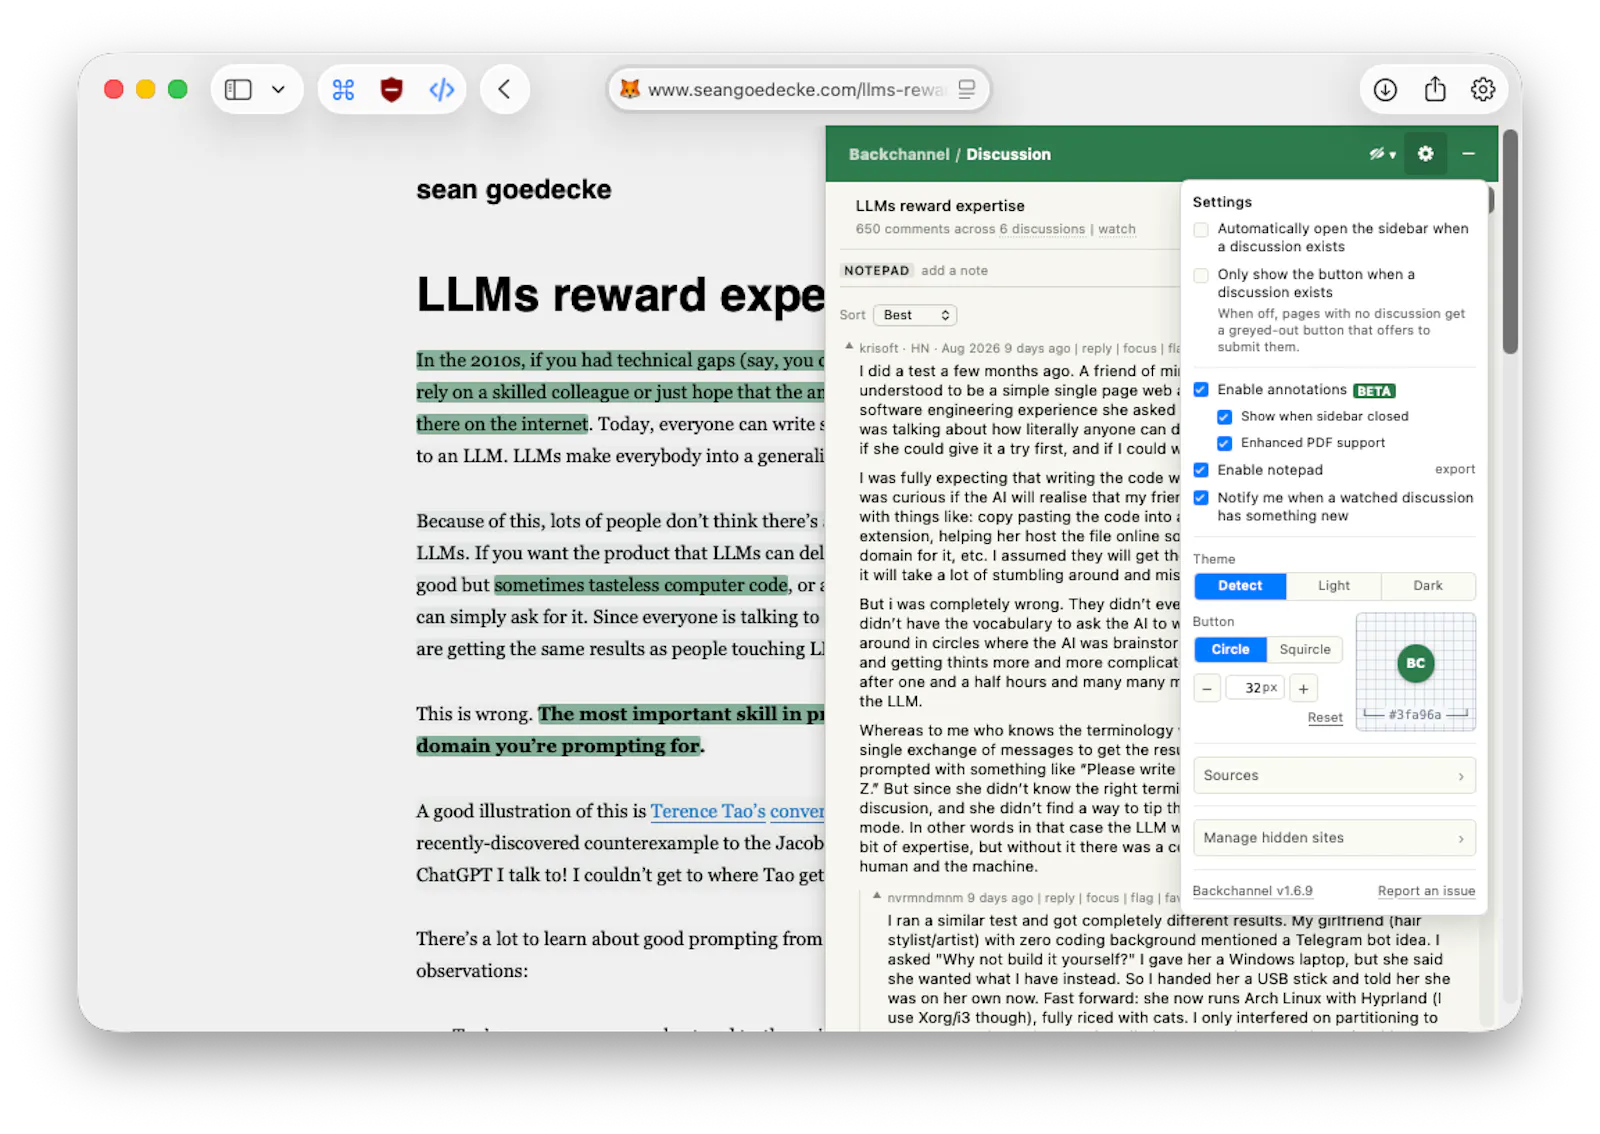Enable only show button when discussion exists
The image size is (1600, 1134).
coord(1201,276)
